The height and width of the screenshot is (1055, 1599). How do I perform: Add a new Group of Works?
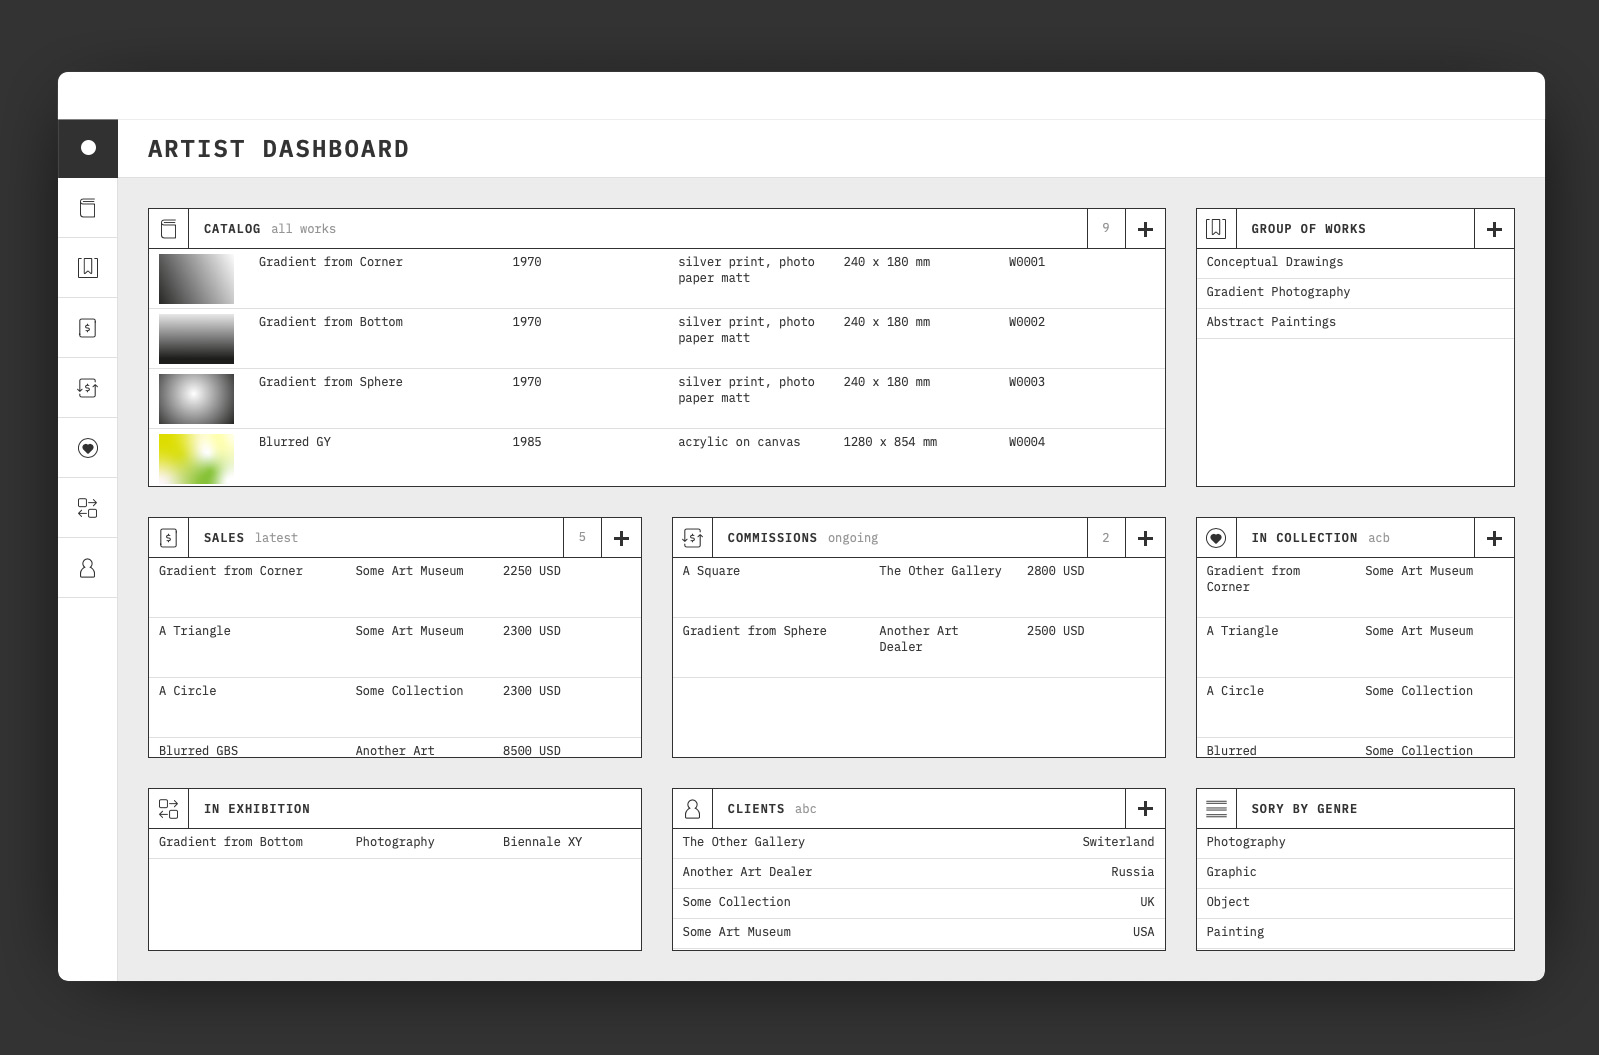[x=1494, y=229]
